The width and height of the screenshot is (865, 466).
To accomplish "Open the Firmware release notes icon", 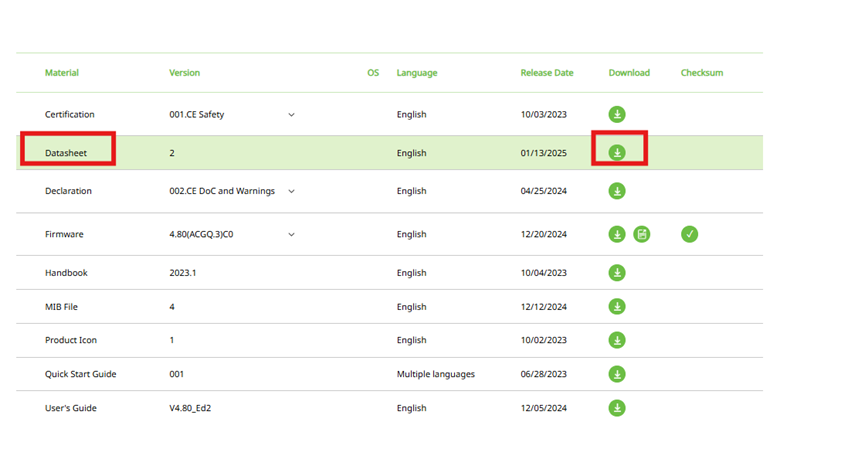I will (642, 234).
